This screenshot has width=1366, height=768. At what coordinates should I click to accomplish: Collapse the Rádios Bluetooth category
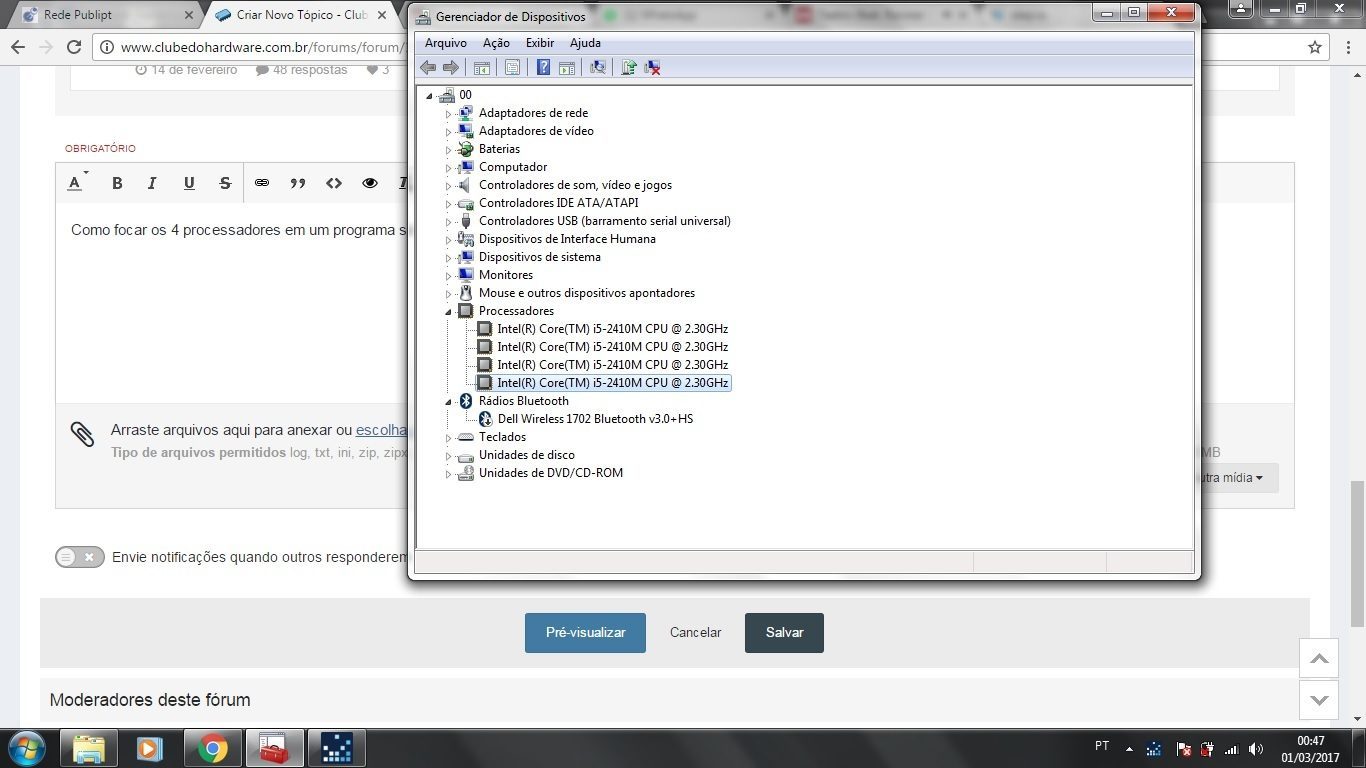(x=448, y=401)
